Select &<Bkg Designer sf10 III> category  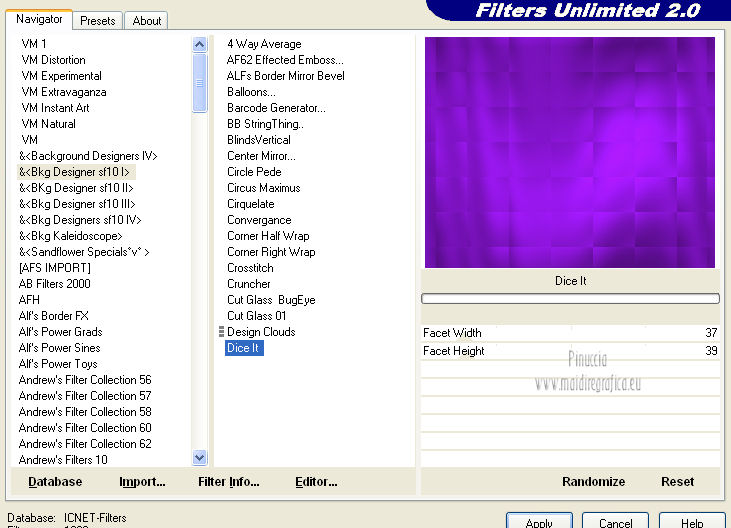pyautogui.click(x=77, y=204)
